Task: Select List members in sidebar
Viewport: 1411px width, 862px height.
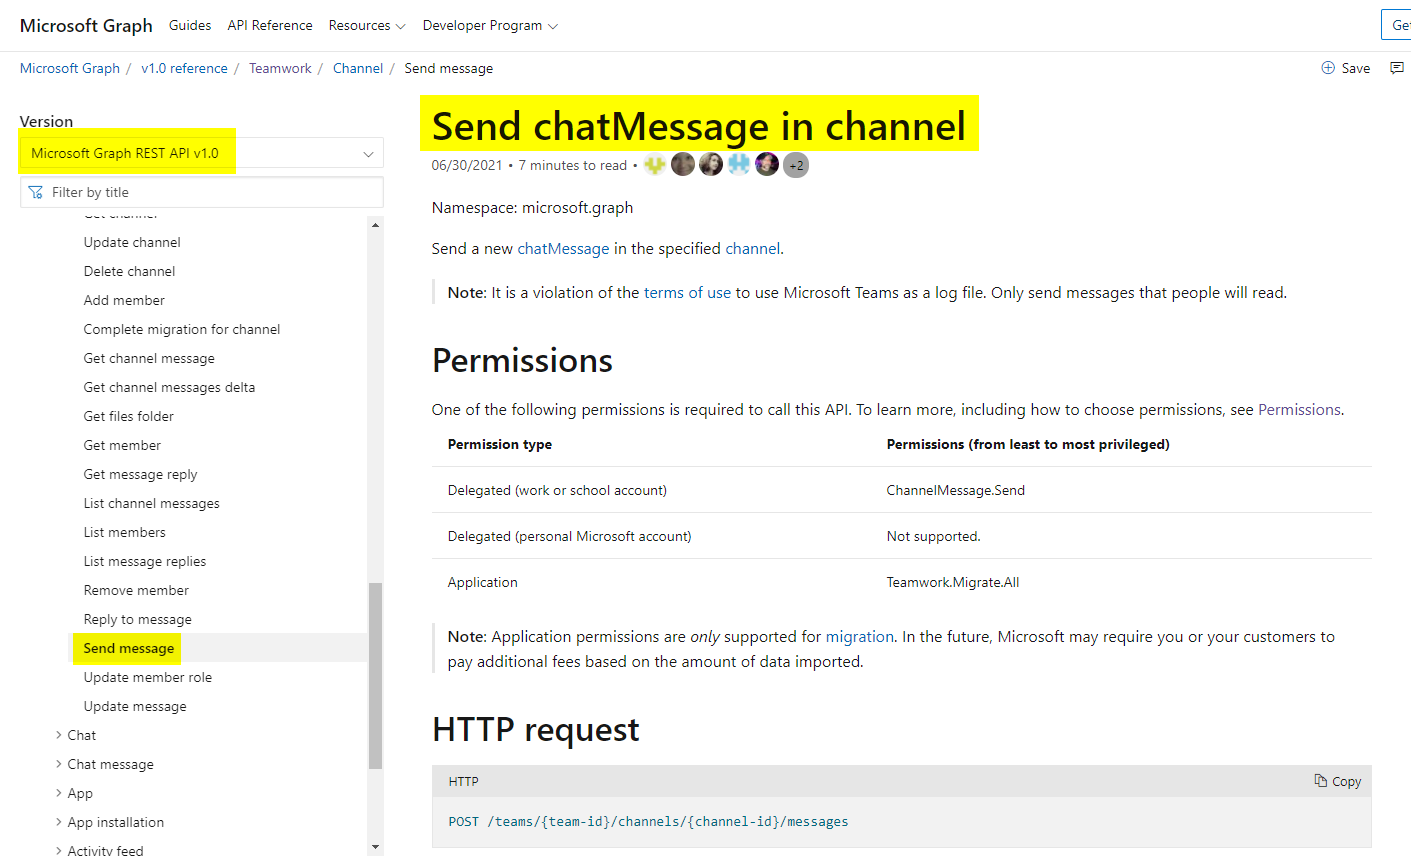Action: pos(124,532)
